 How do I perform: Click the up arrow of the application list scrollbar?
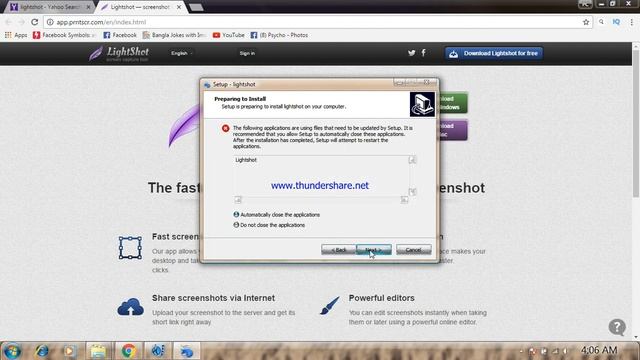412,160
